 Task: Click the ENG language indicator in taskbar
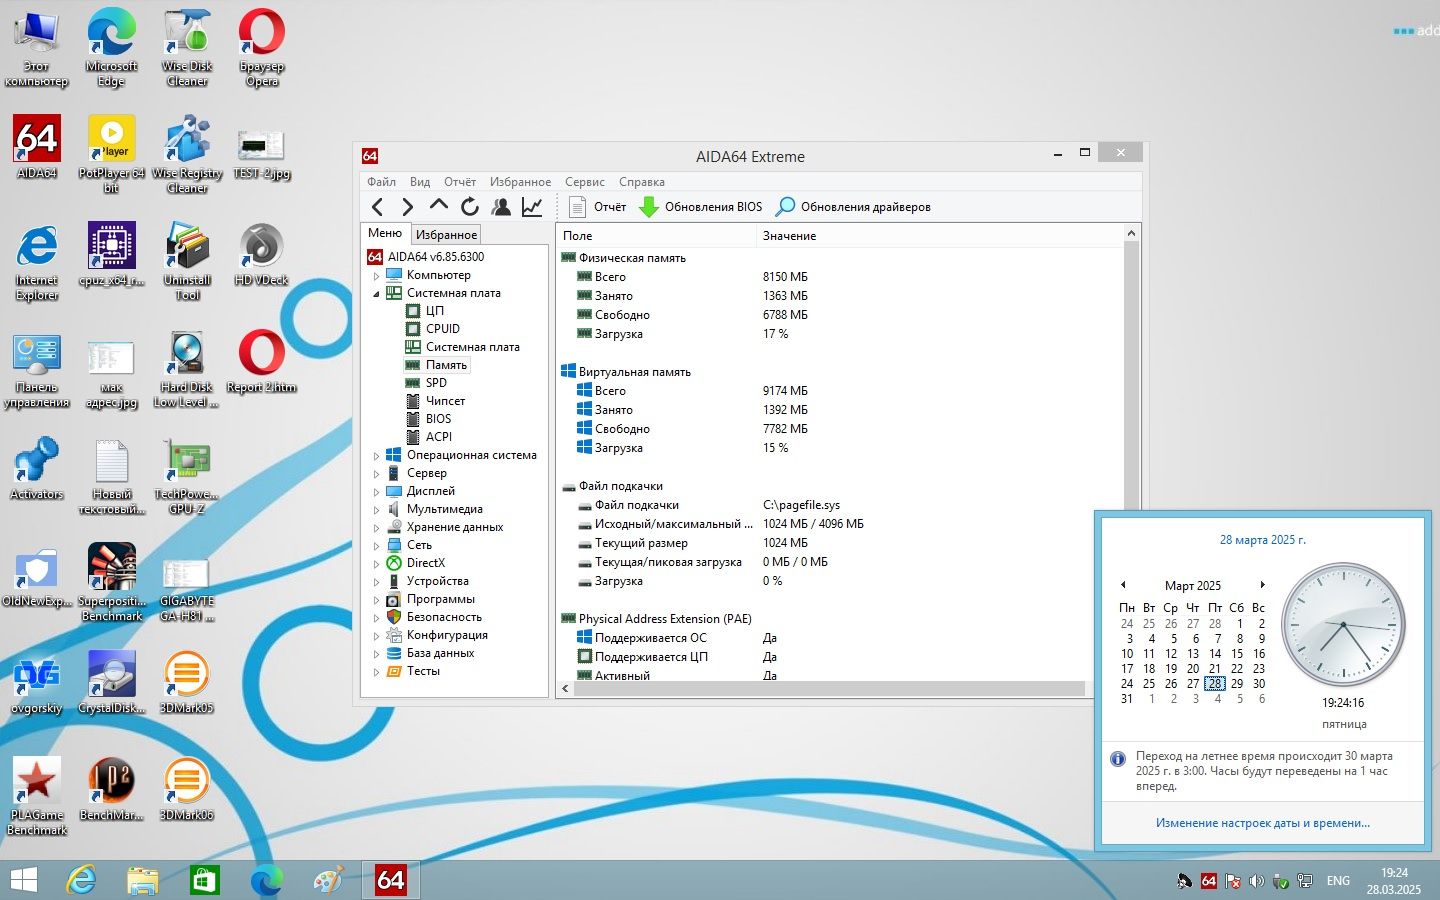coord(1338,881)
